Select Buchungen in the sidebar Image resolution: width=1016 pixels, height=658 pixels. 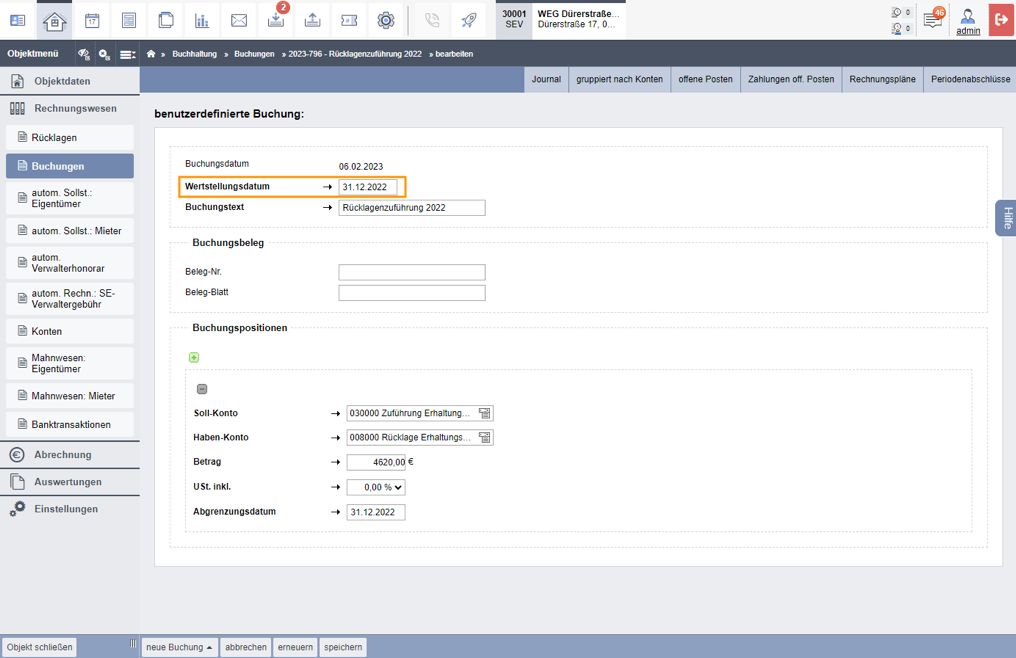70,166
